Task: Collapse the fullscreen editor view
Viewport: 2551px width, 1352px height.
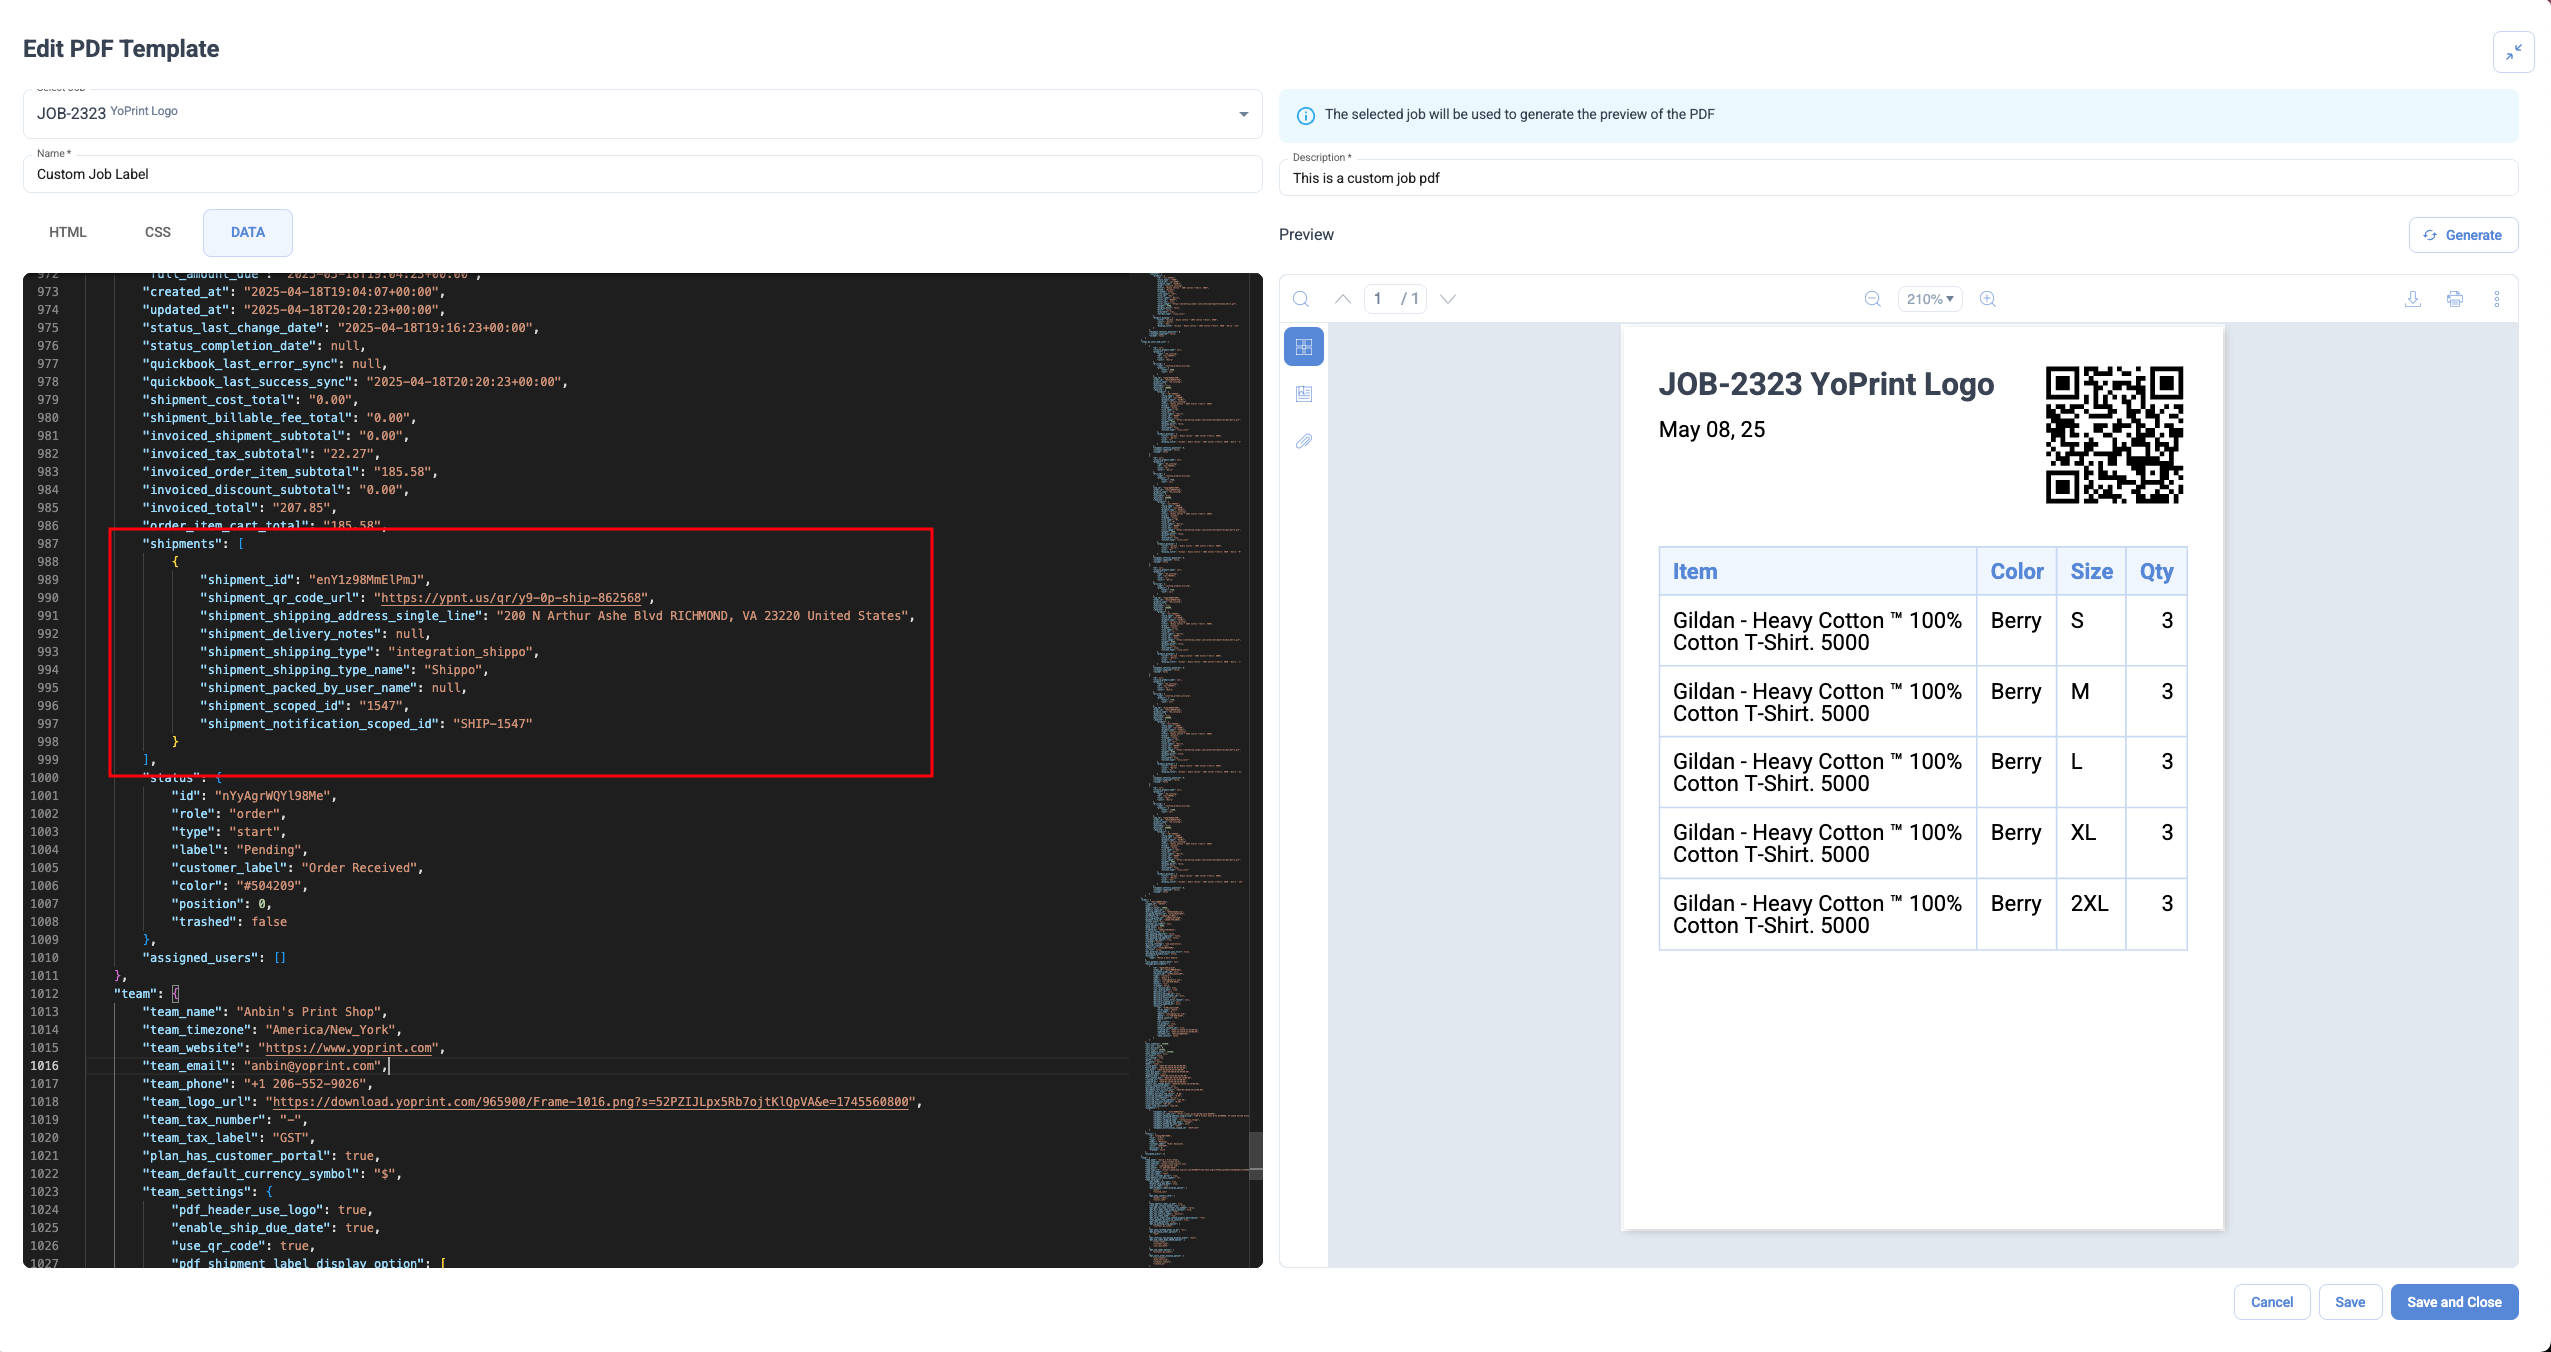Action: (x=2513, y=52)
